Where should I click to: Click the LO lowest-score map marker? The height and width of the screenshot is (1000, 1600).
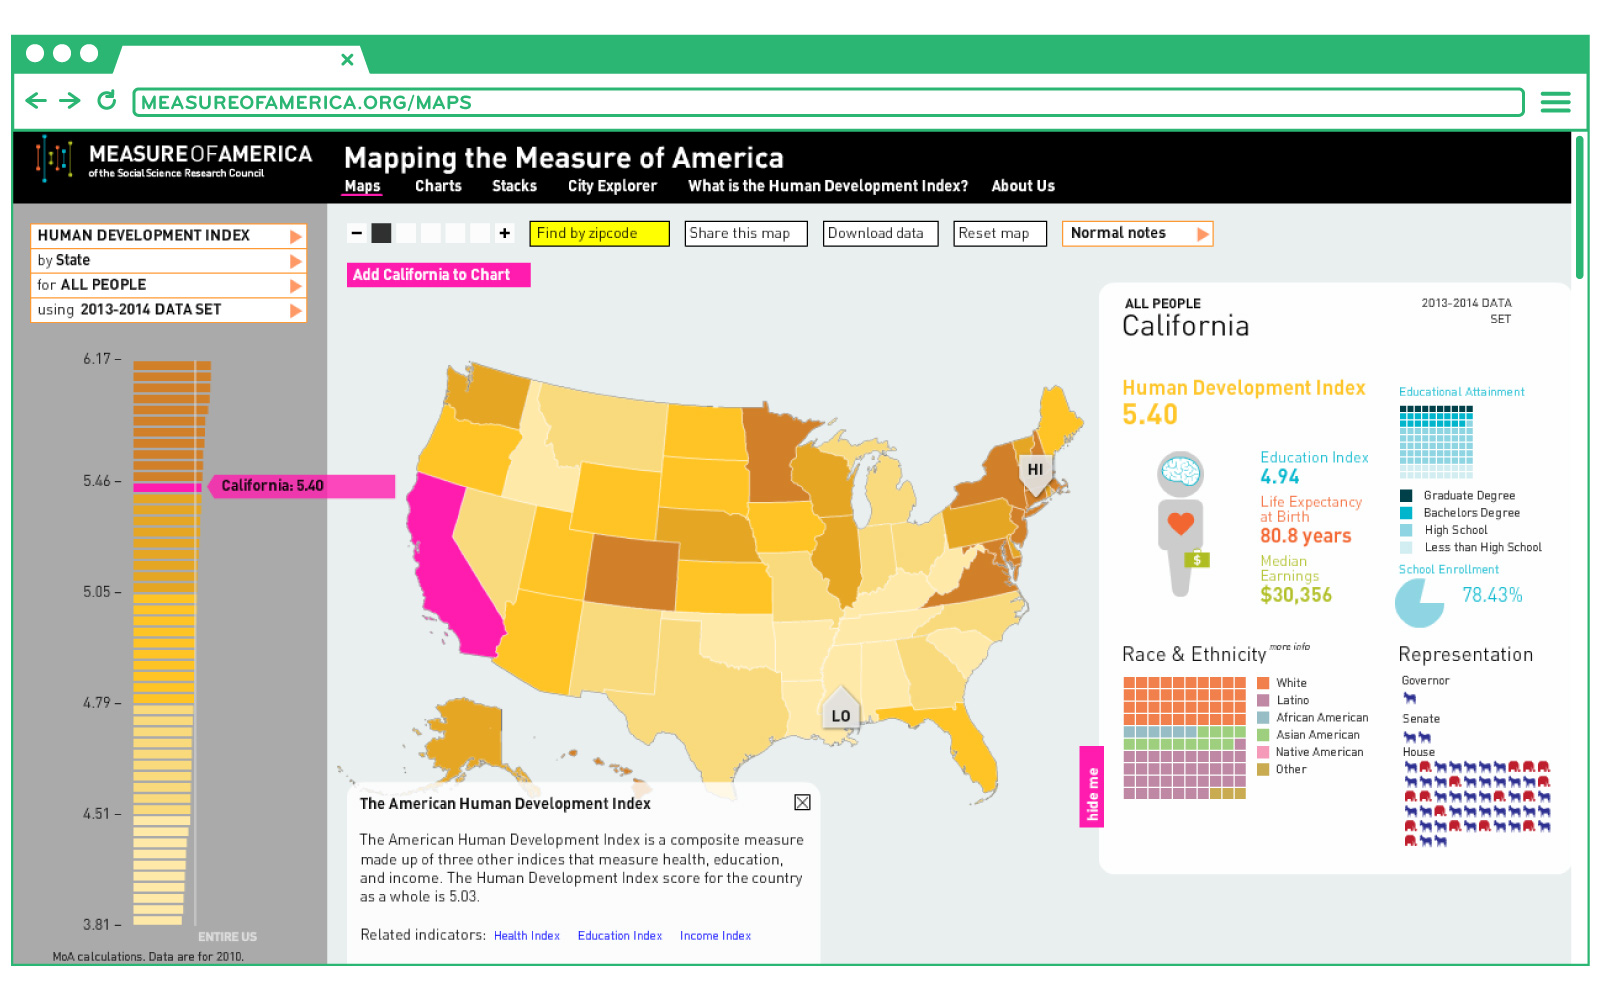(x=840, y=714)
